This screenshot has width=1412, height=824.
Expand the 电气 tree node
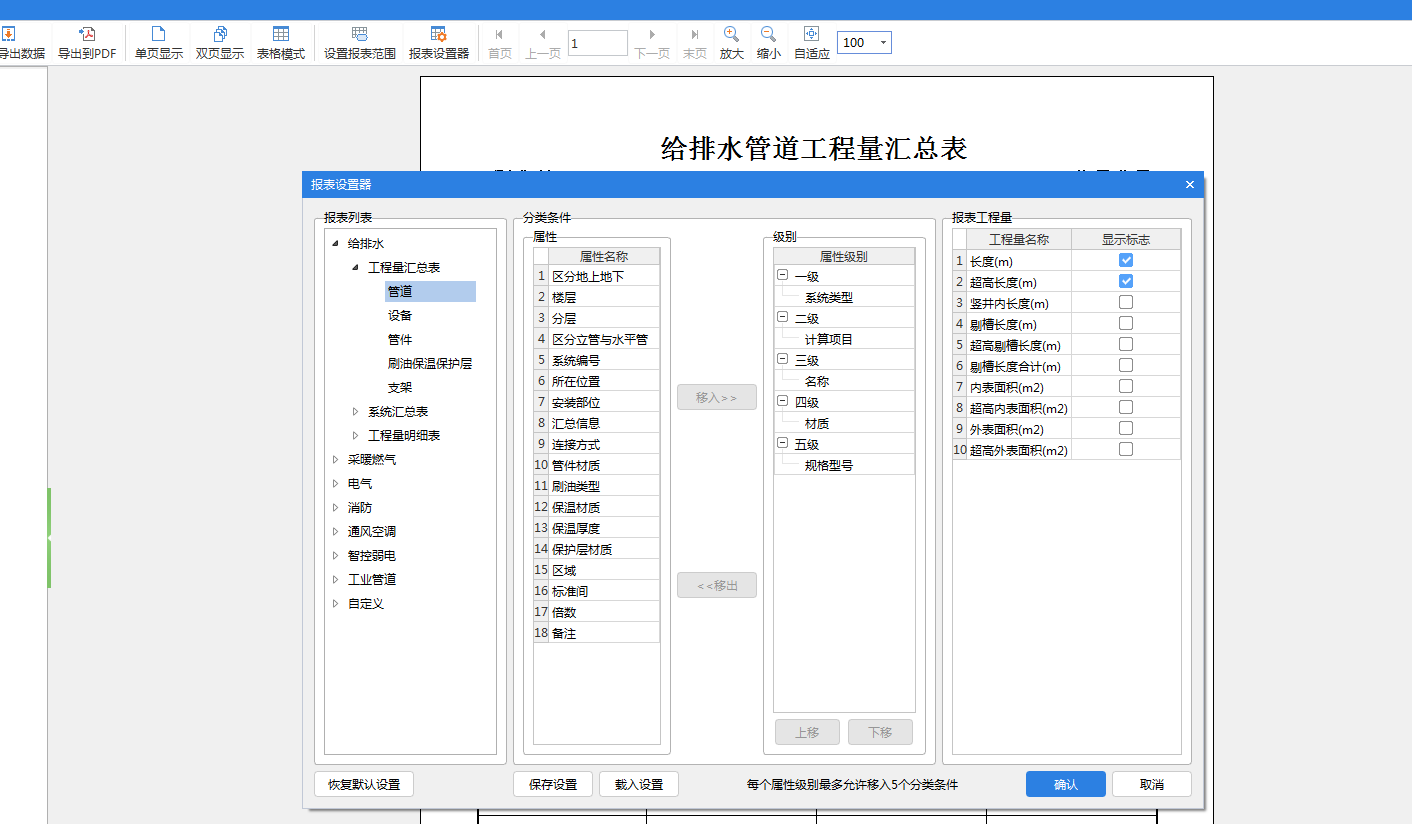[x=335, y=483]
